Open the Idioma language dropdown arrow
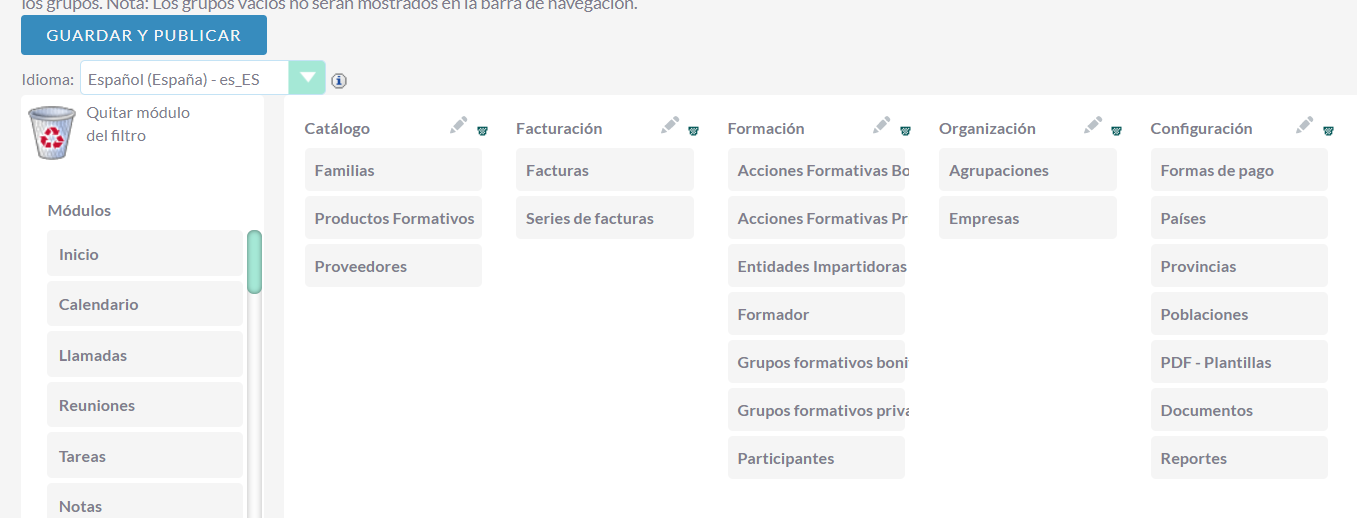The height and width of the screenshot is (518, 1357). [x=307, y=78]
